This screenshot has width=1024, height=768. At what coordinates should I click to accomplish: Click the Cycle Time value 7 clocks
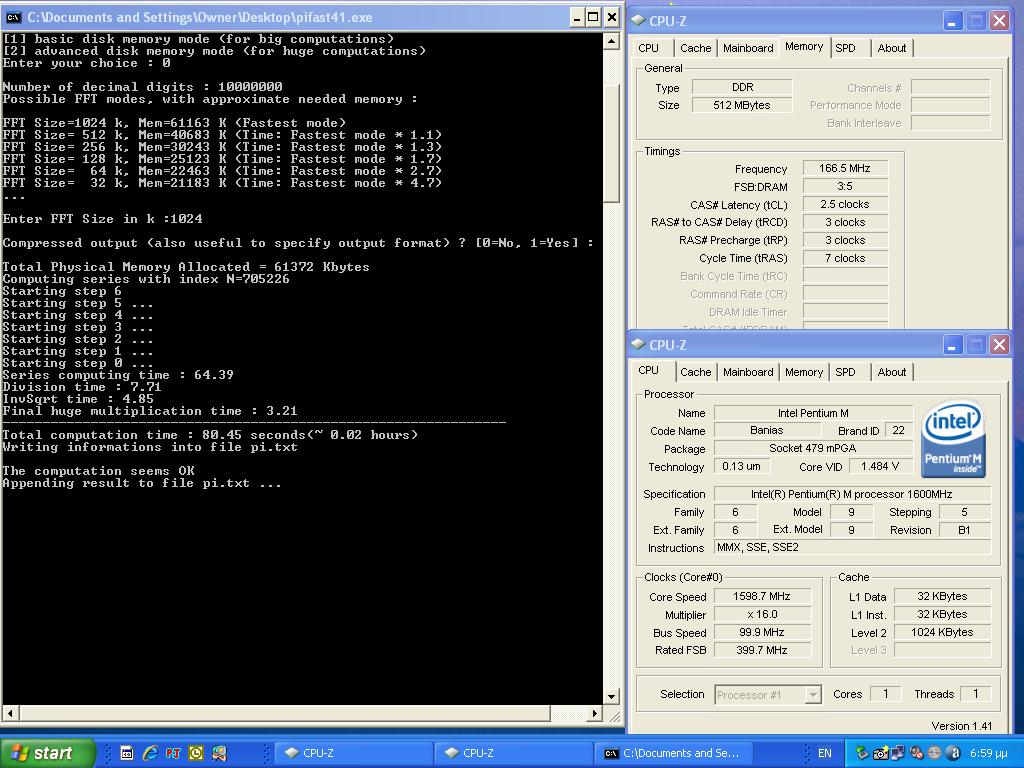845,258
